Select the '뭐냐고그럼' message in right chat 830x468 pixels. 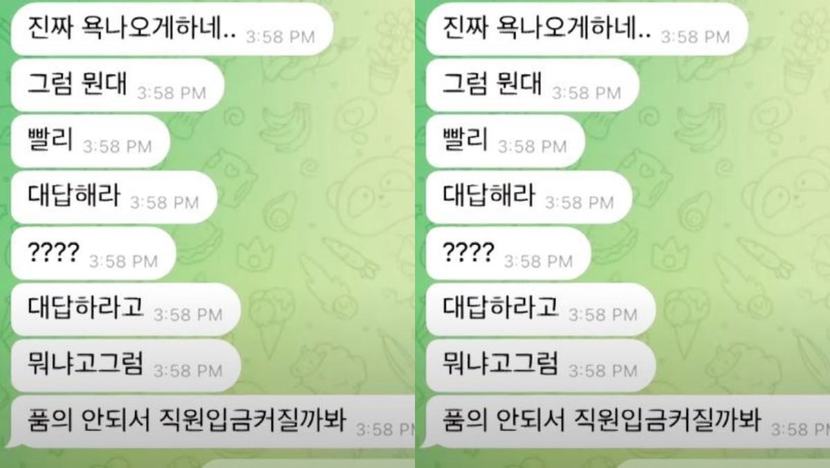(540, 365)
